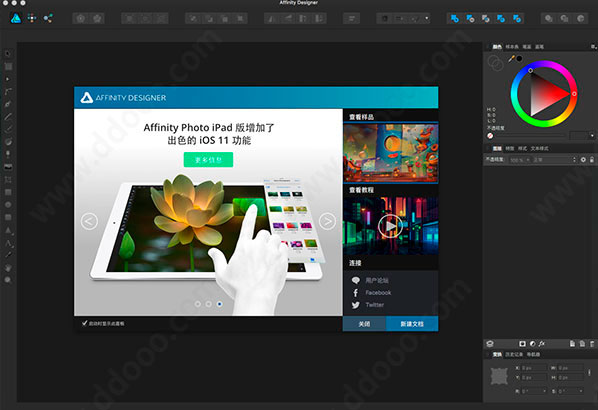Select the Artboard tool
Viewport: 598px width, 410px height.
[x=8, y=66]
